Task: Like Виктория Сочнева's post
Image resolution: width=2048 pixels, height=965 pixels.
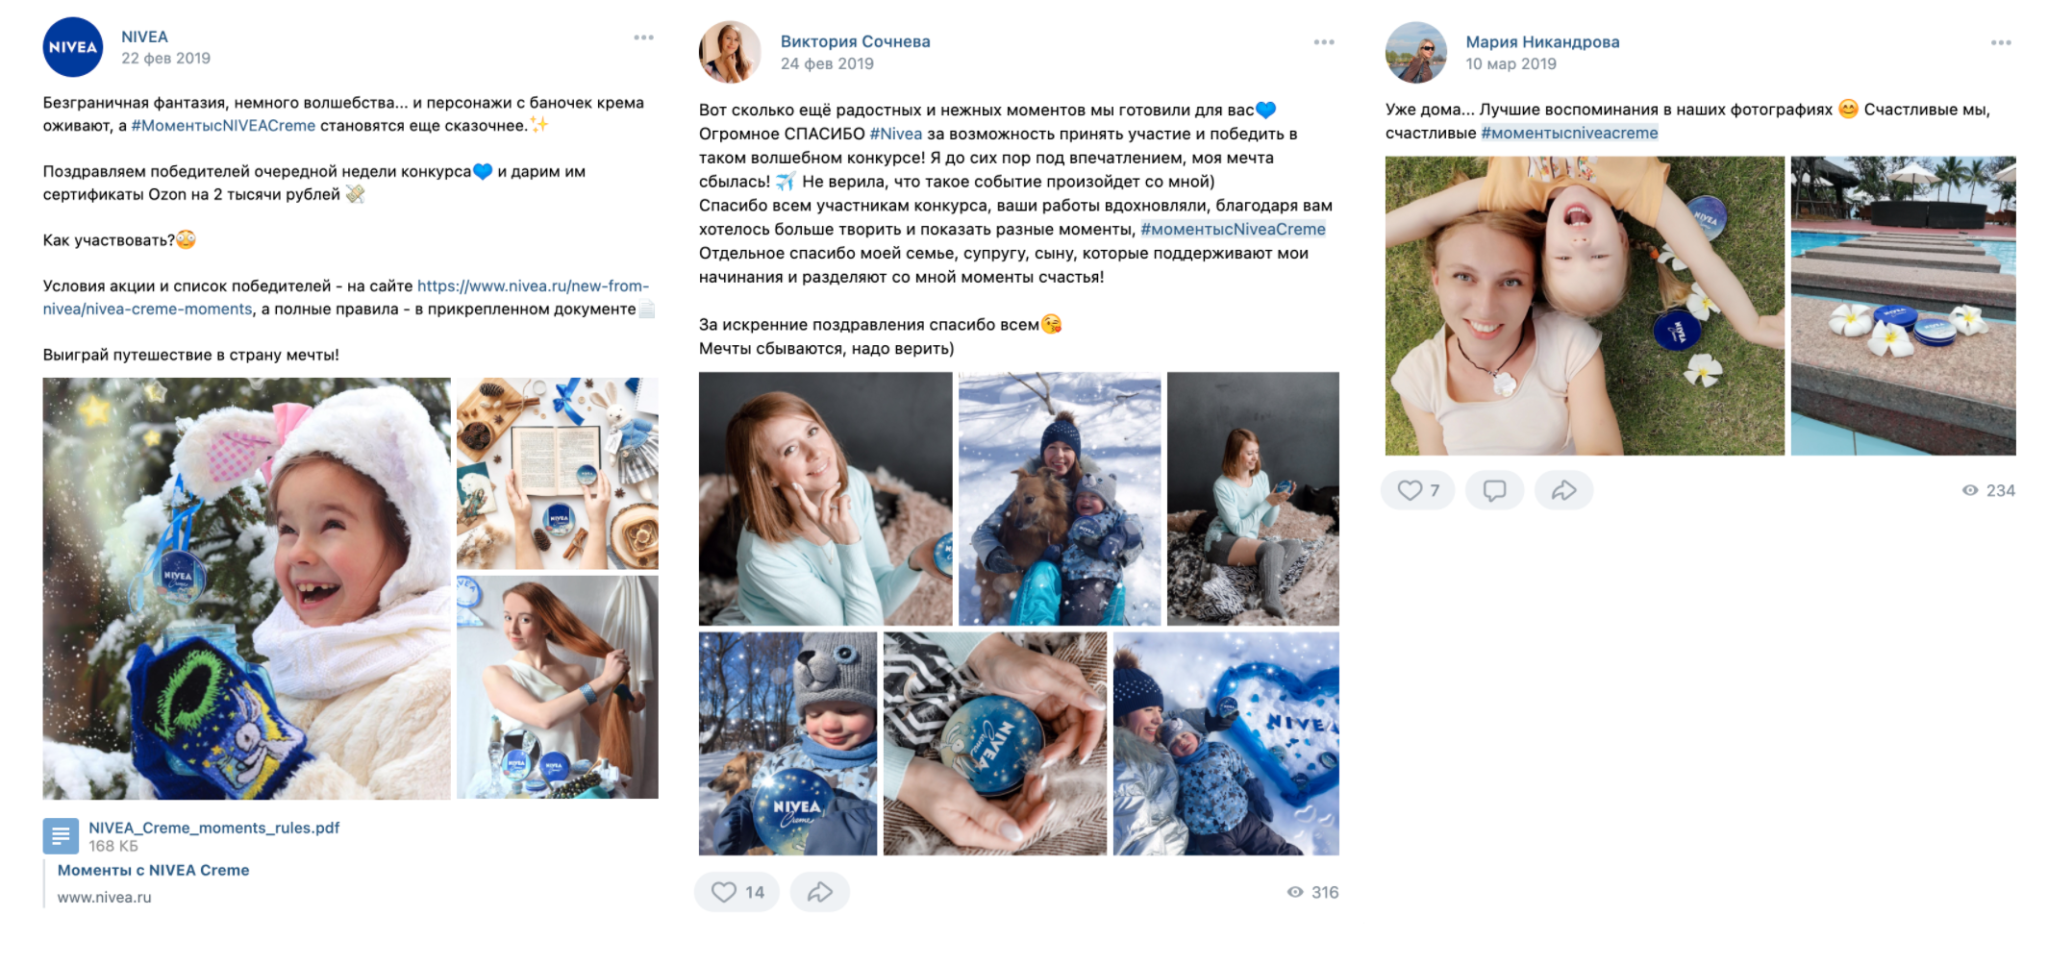Action: (737, 891)
